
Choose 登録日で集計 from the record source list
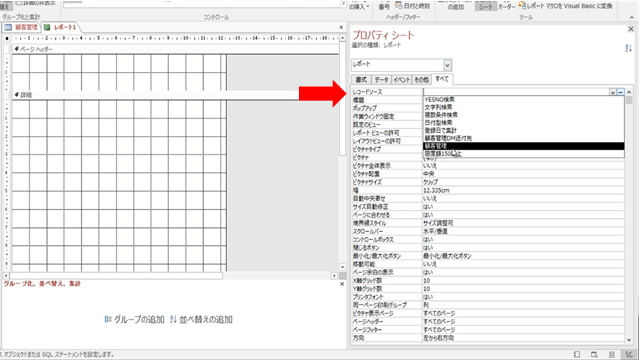pyautogui.click(x=524, y=131)
